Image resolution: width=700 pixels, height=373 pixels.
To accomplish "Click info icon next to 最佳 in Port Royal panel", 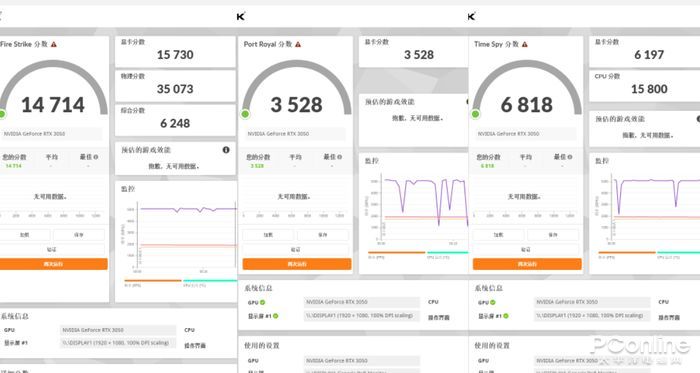I will pyautogui.click(x=340, y=157).
